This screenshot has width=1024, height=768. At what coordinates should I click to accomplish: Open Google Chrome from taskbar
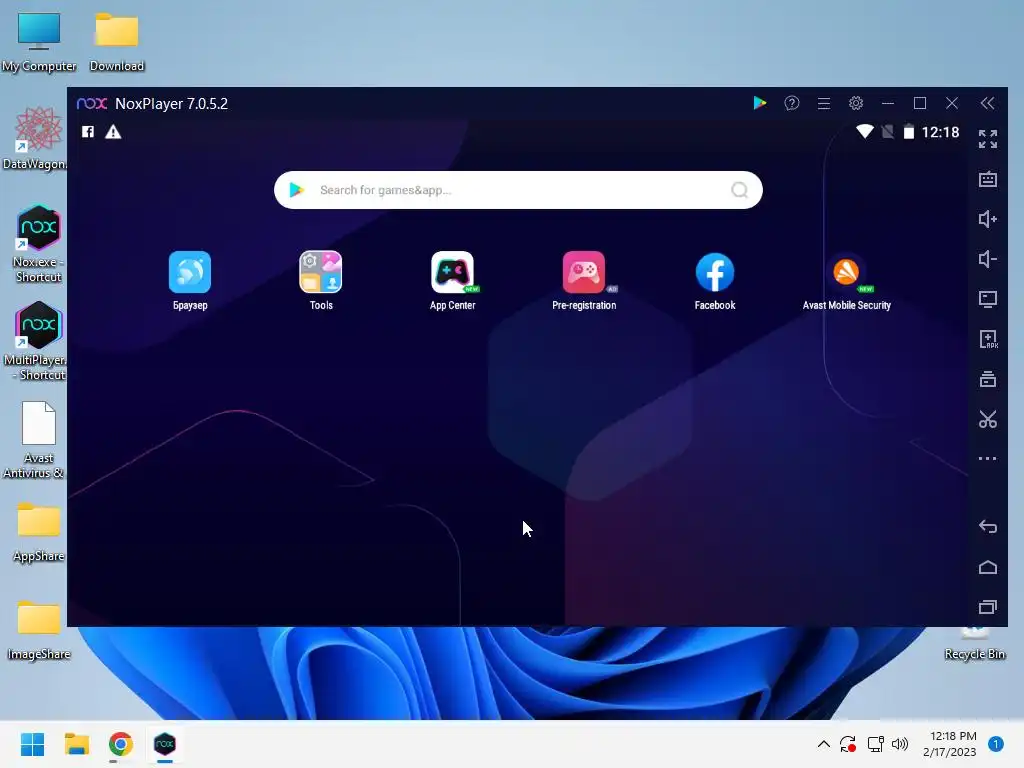tap(120, 744)
